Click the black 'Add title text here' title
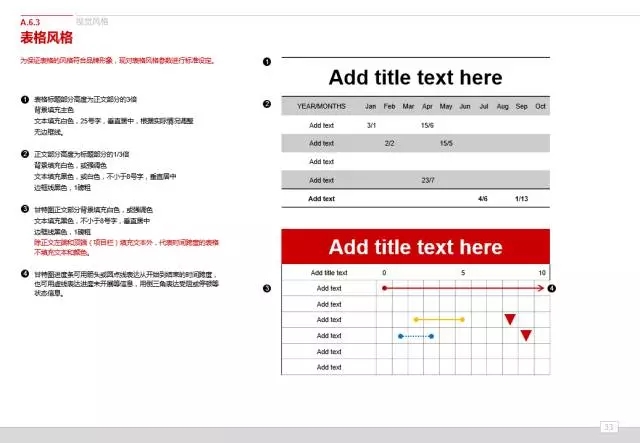 coord(416,78)
